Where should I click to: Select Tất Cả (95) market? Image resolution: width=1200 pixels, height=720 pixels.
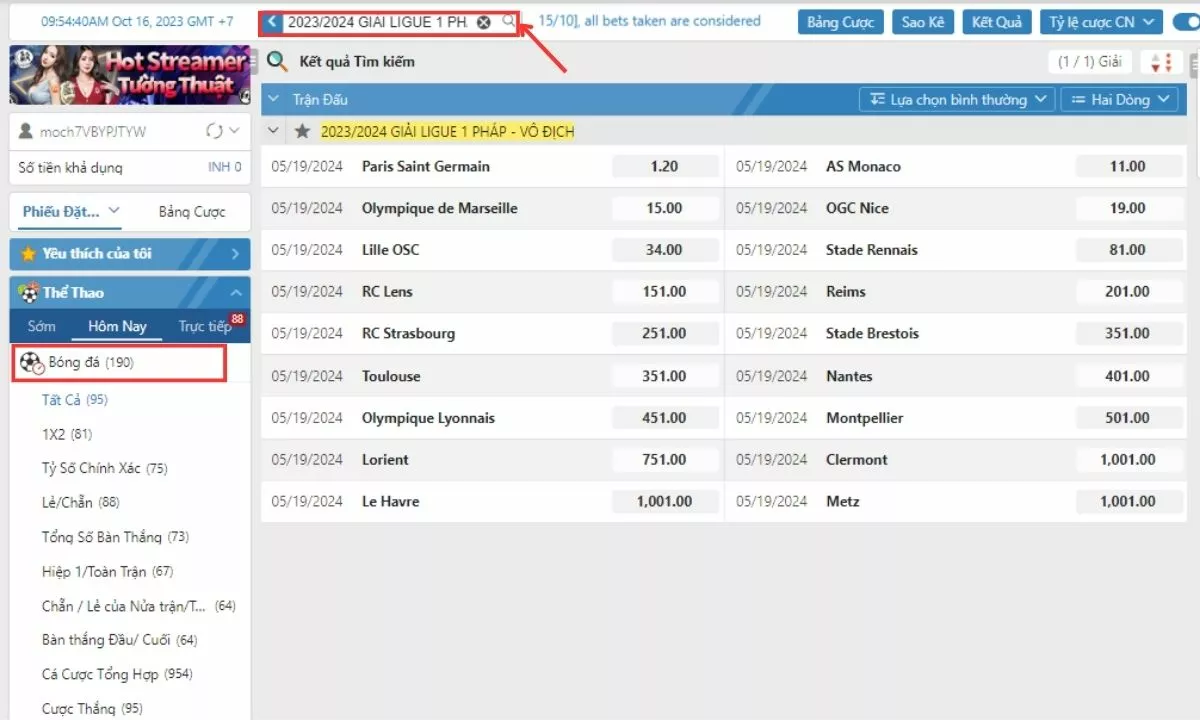[x=75, y=400]
